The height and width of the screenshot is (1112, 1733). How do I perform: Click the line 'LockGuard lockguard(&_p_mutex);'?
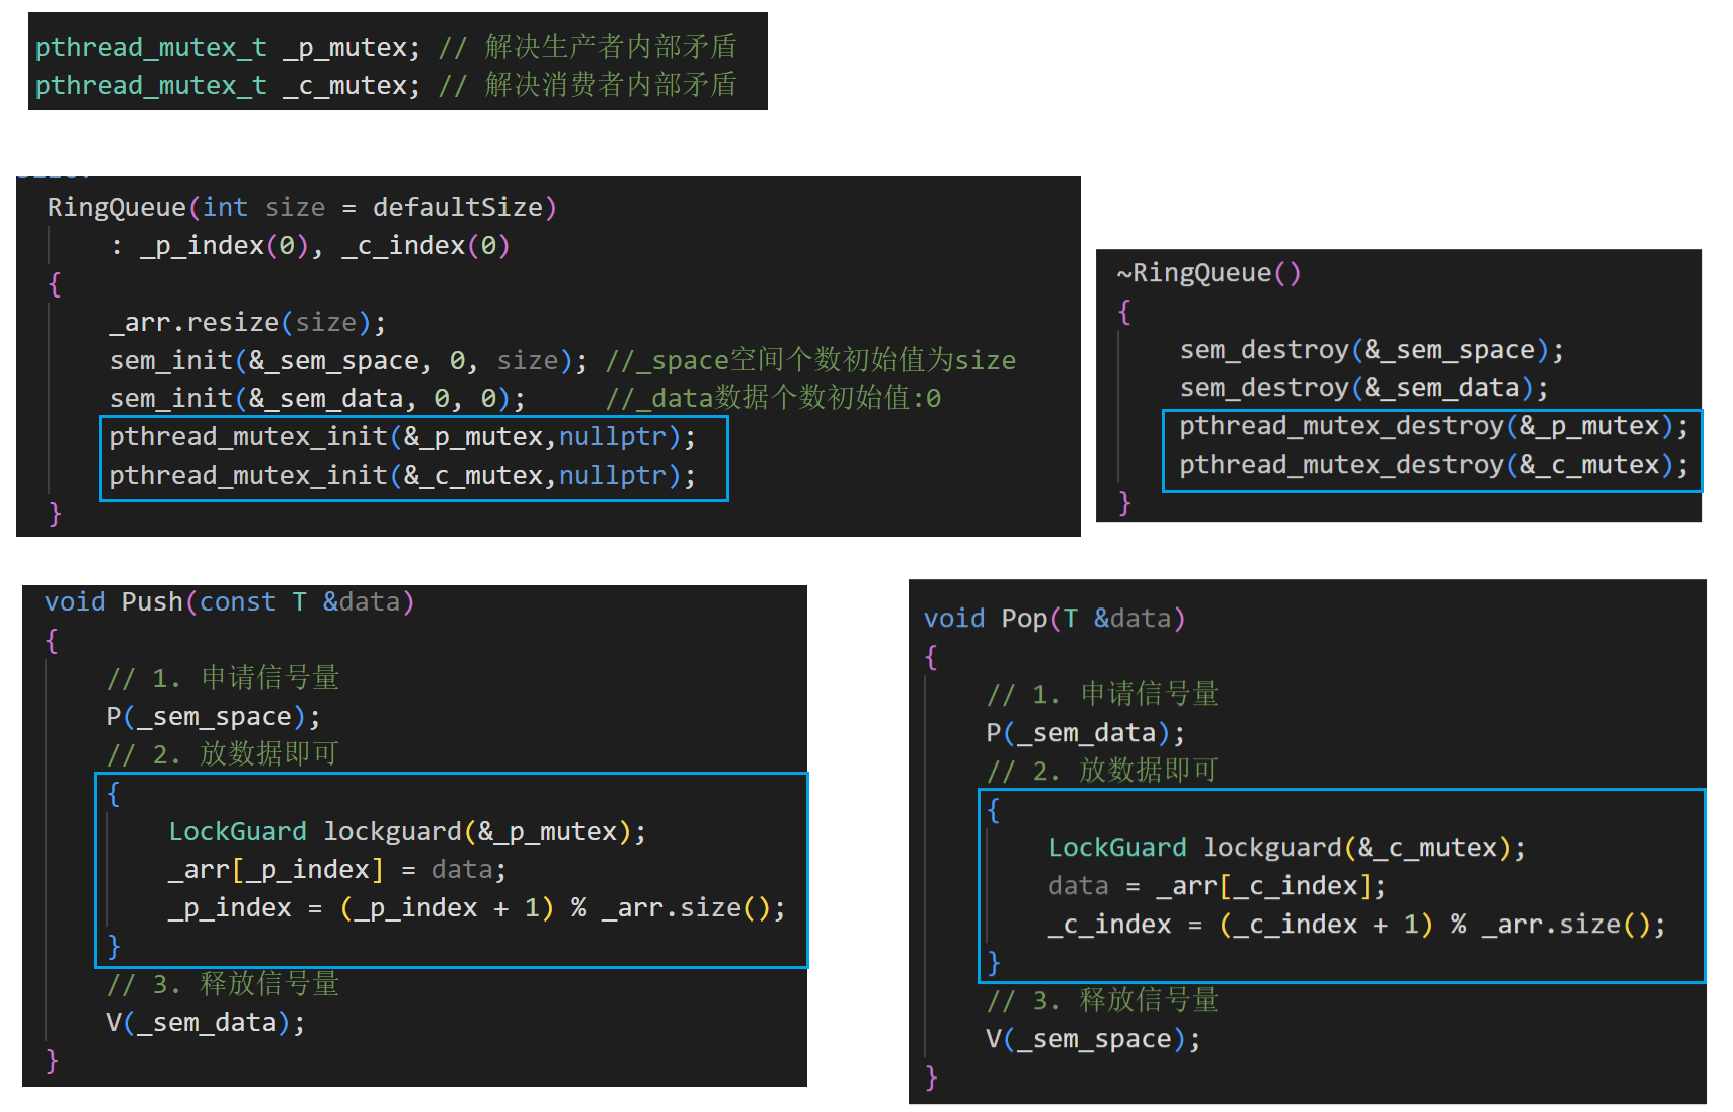click(407, 832)
